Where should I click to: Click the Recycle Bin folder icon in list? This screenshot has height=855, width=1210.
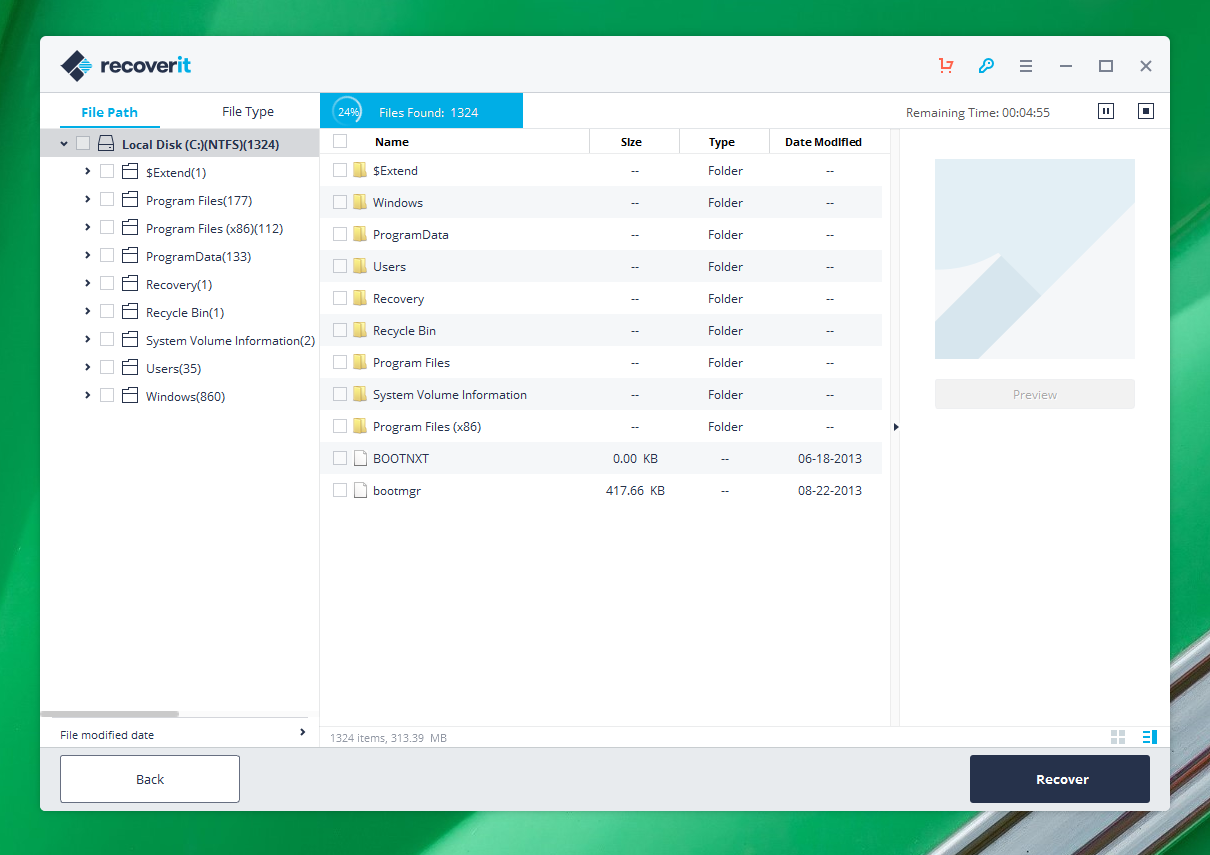click(360, 330)
